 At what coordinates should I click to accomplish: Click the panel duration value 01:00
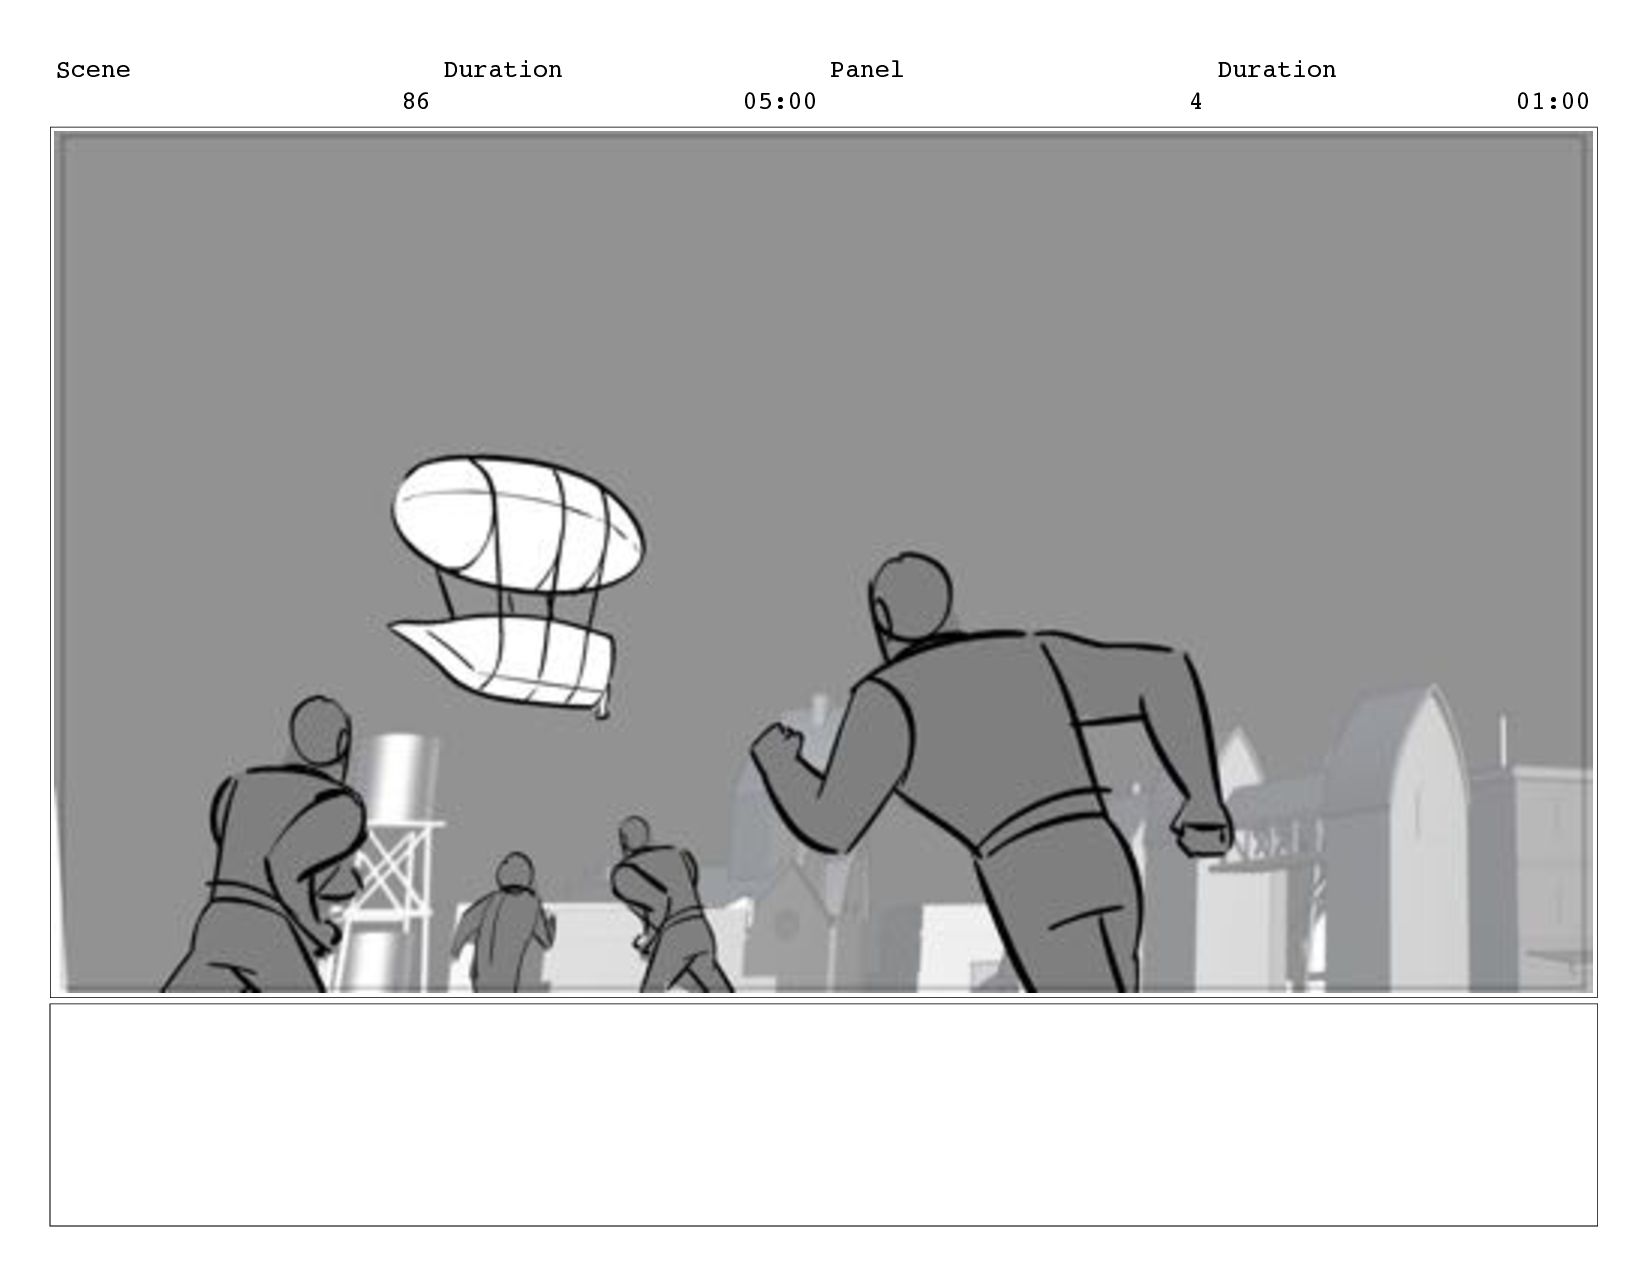pos(1553,102)
